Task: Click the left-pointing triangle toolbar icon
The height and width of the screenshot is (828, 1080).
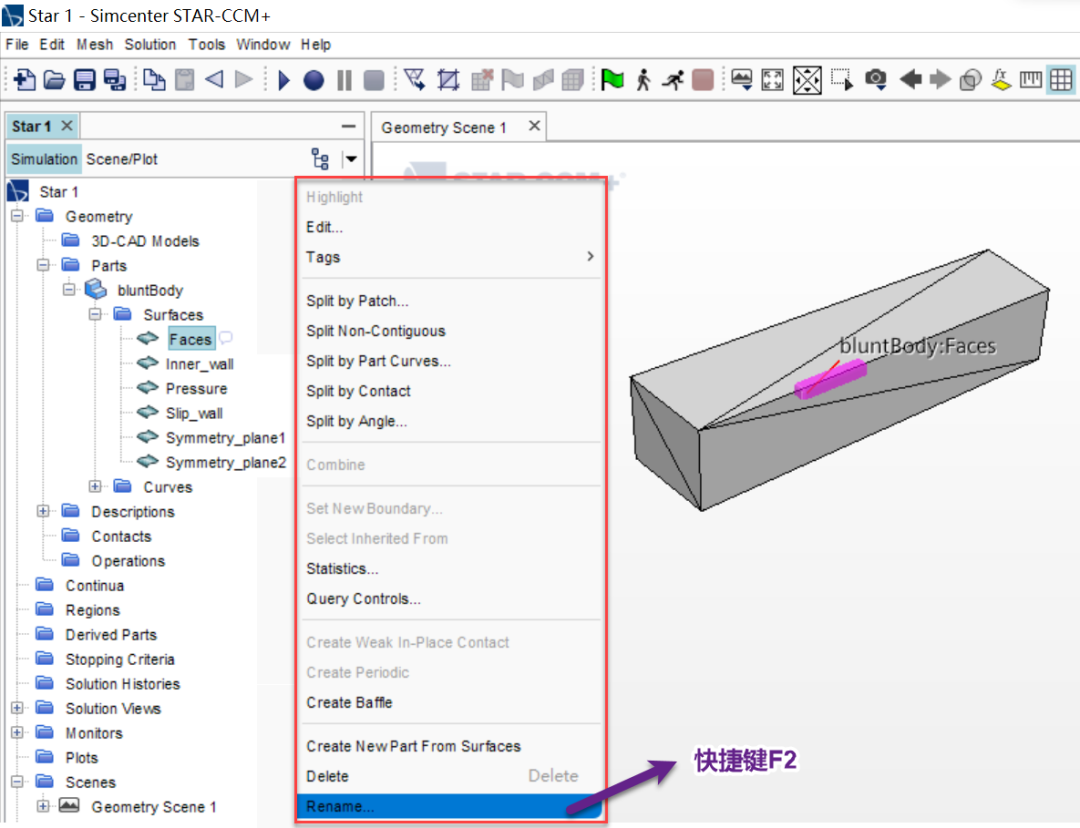Action: [214, 80]
